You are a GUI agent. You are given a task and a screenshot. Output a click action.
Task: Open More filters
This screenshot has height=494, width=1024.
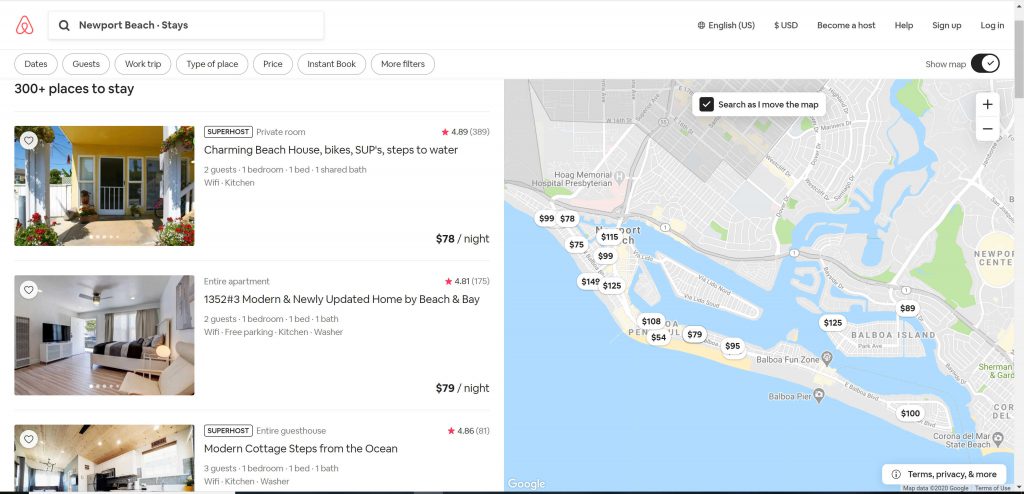[x=403, y=64]
